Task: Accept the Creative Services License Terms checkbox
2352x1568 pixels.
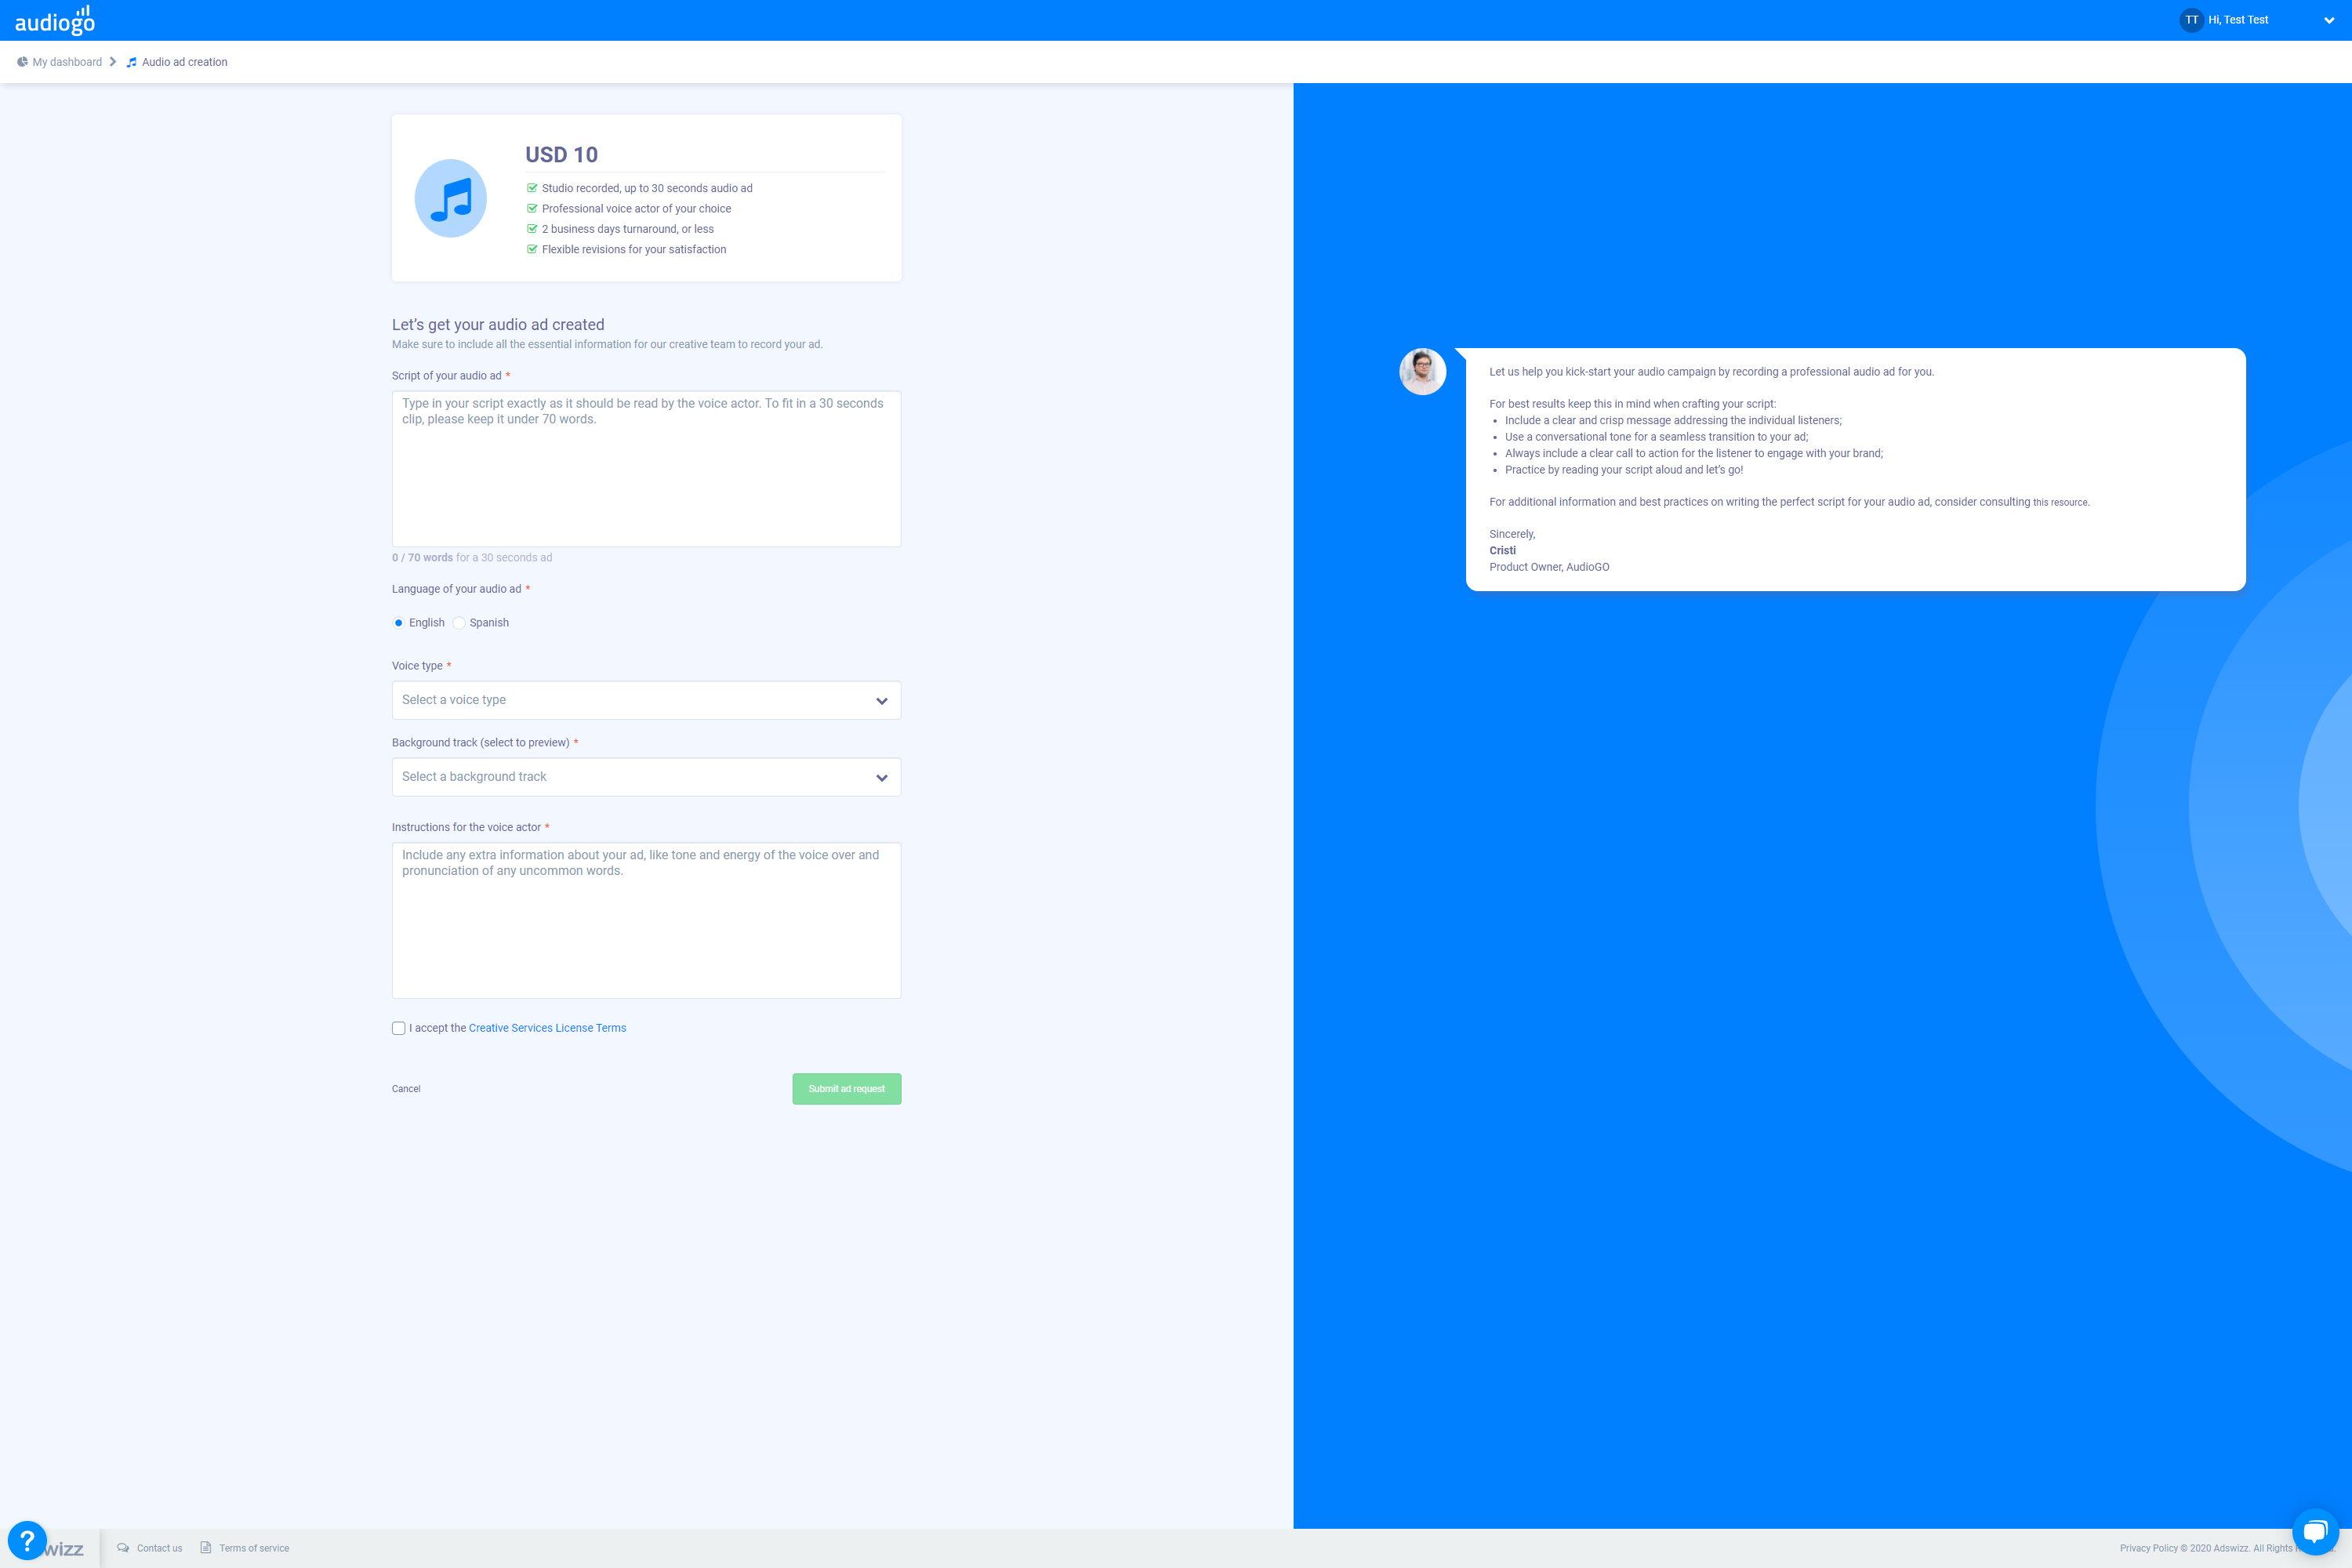Action: pos(399,1028)
